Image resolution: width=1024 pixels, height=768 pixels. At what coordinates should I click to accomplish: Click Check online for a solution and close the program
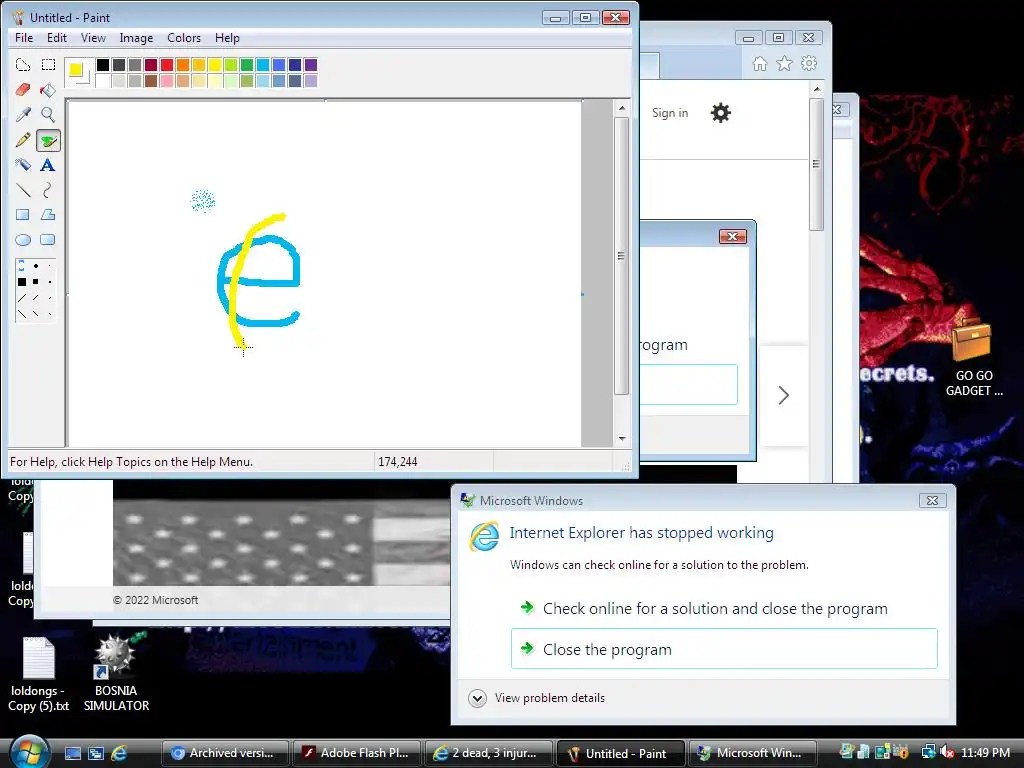(x=724, y=609)
